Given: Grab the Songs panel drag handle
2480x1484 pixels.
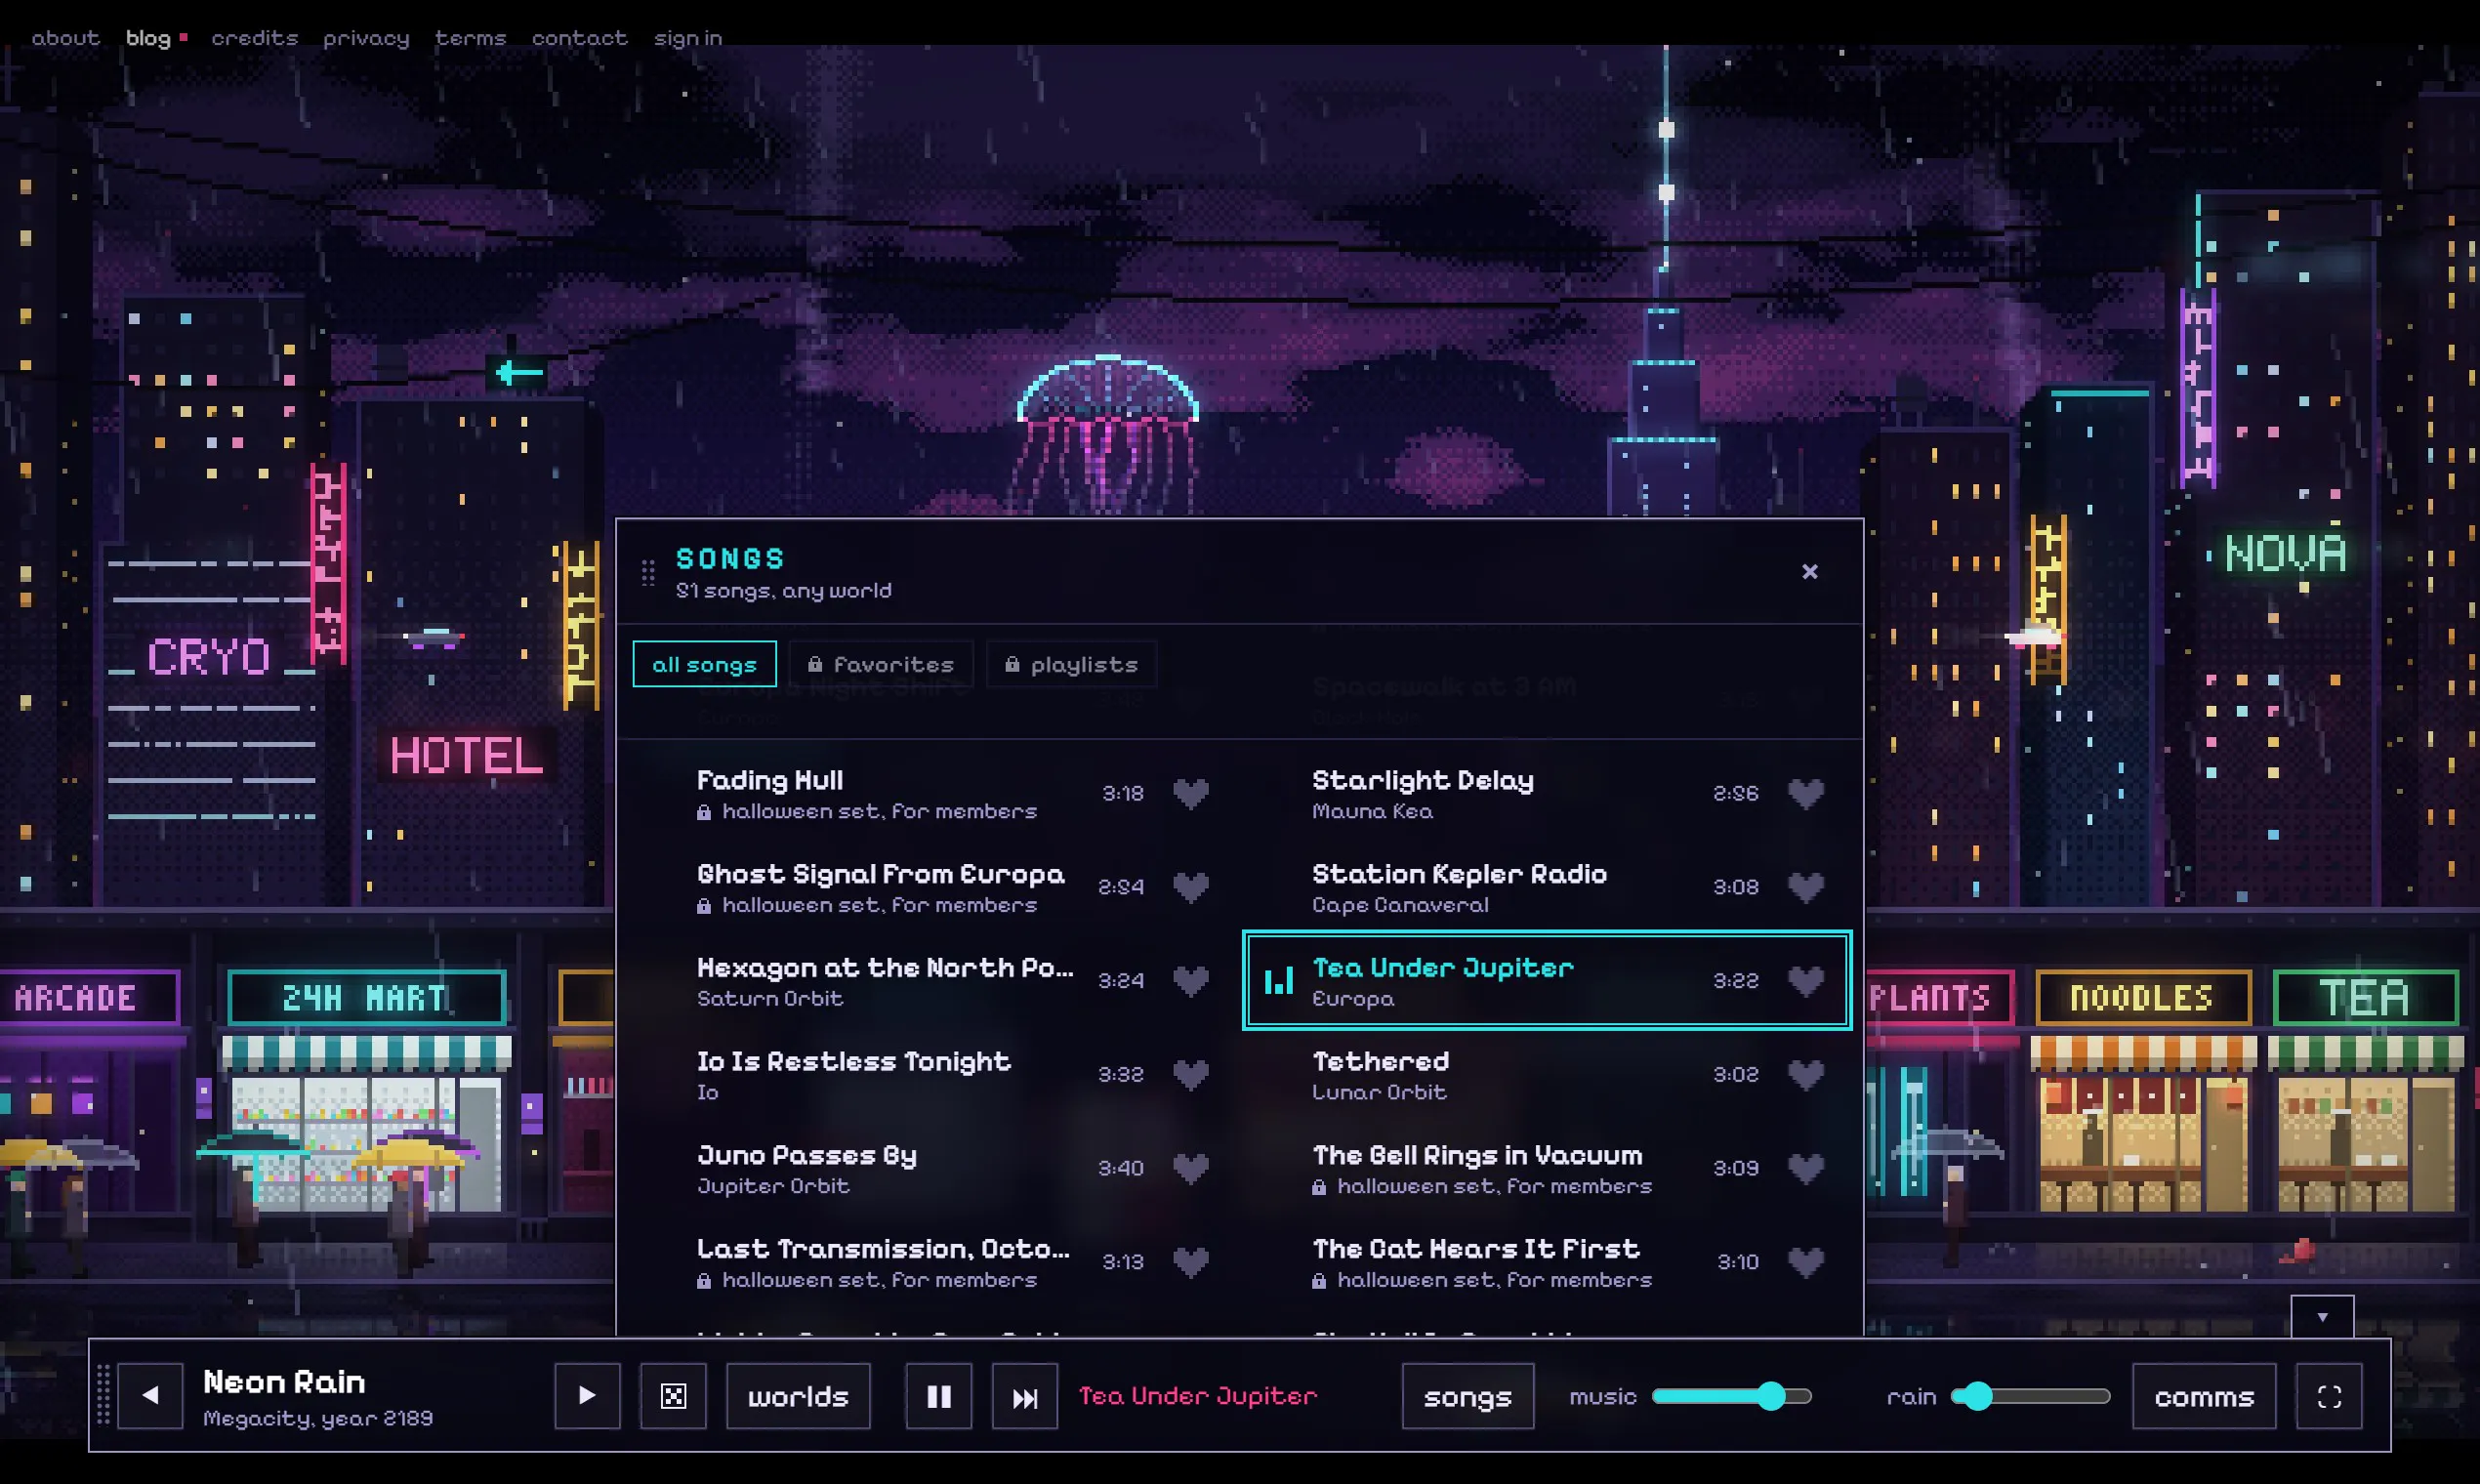Looking at the screenshot, I should click(x=648, y=573).
